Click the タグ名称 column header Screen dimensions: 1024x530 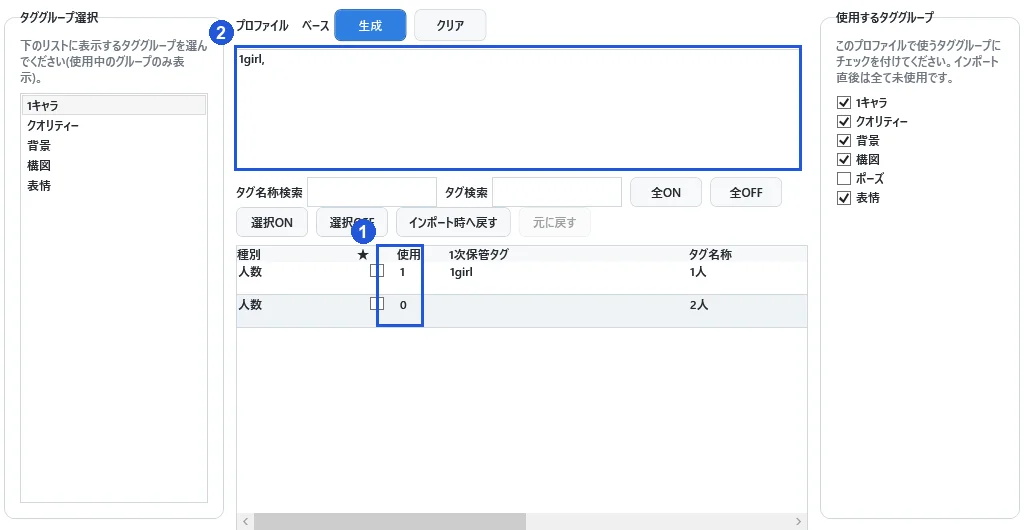click(711, 255)
